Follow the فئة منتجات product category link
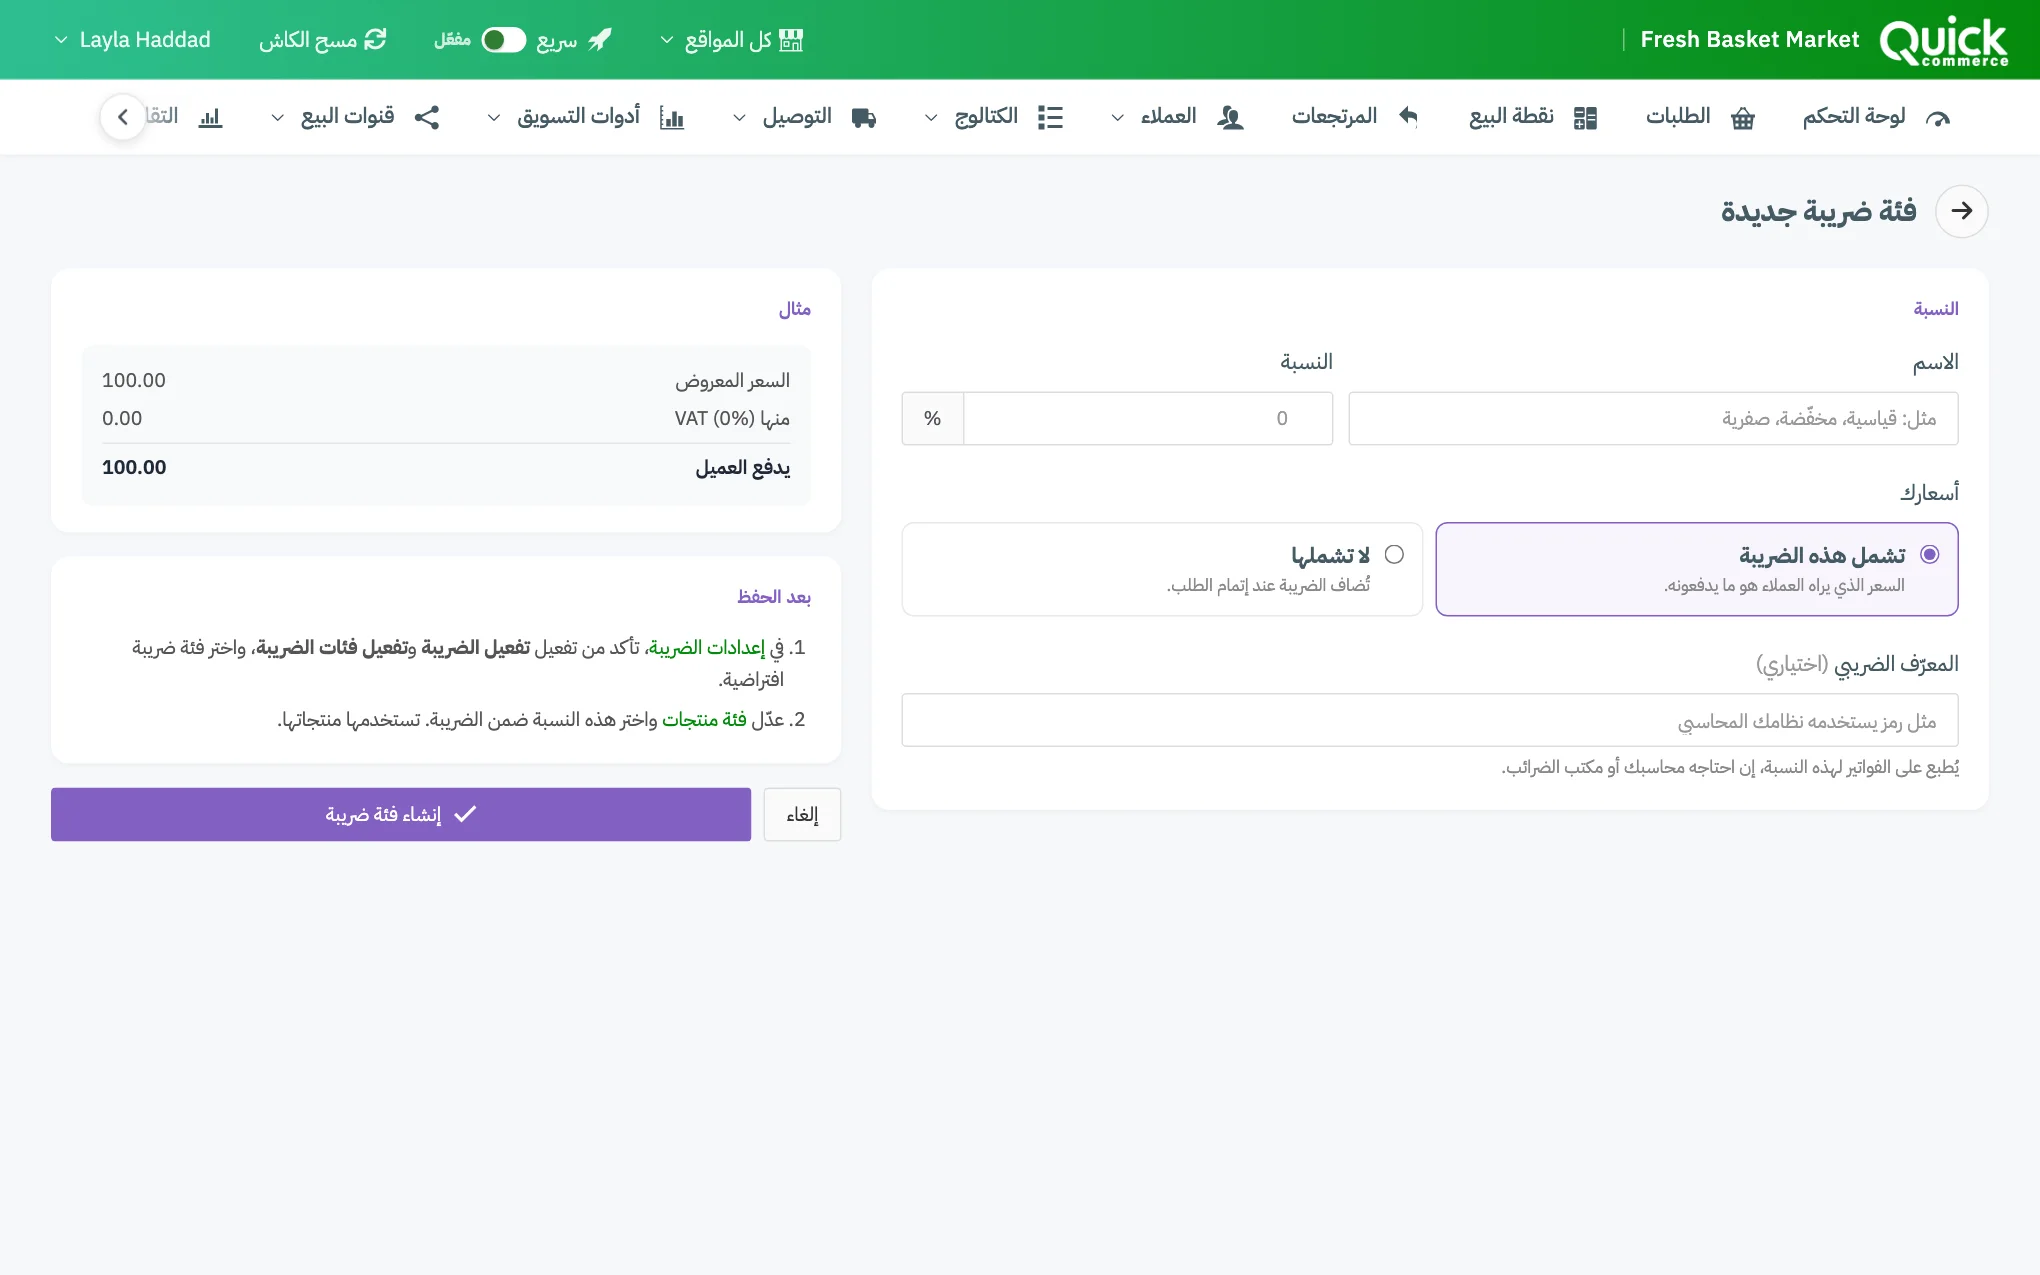The image size is (2040, 1275). click(704, 720)
